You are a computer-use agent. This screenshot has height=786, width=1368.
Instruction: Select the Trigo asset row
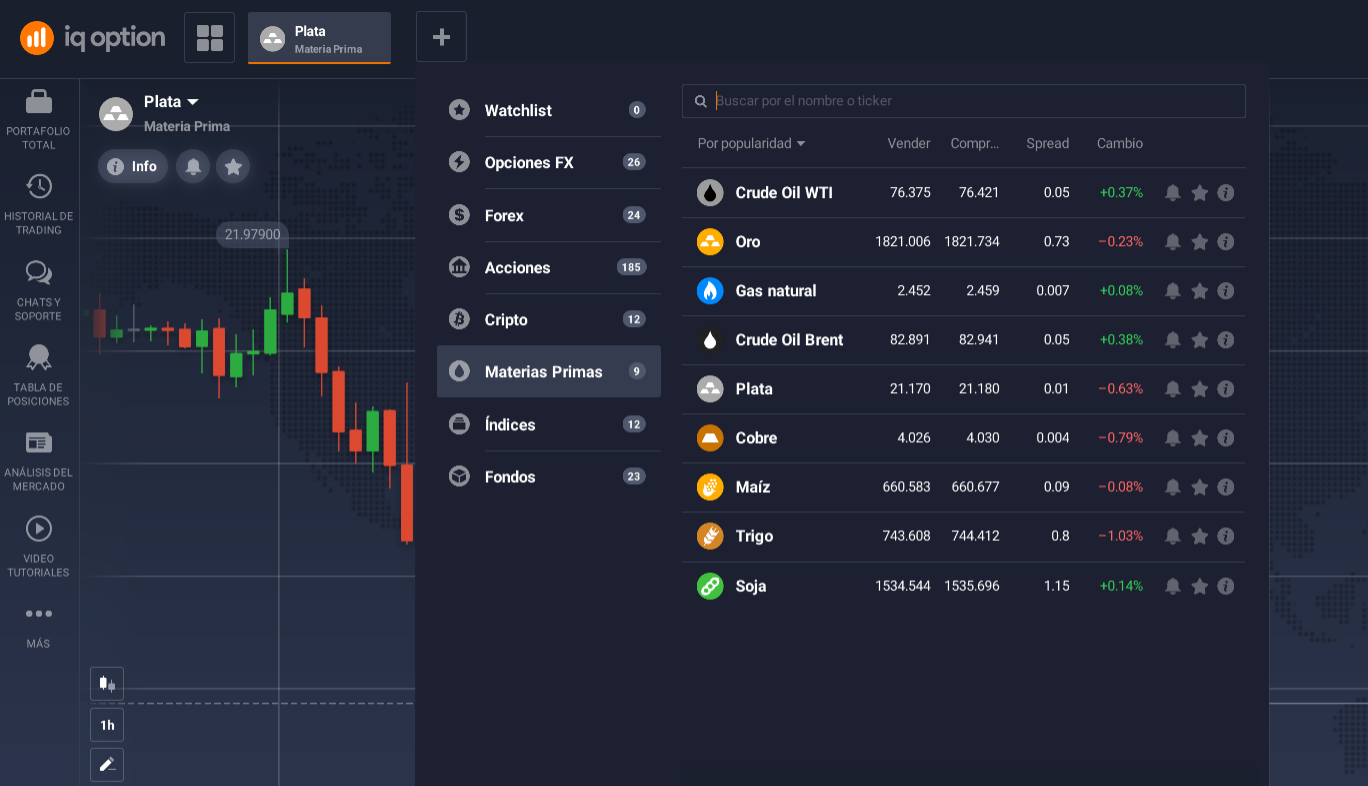pos(964,536)
